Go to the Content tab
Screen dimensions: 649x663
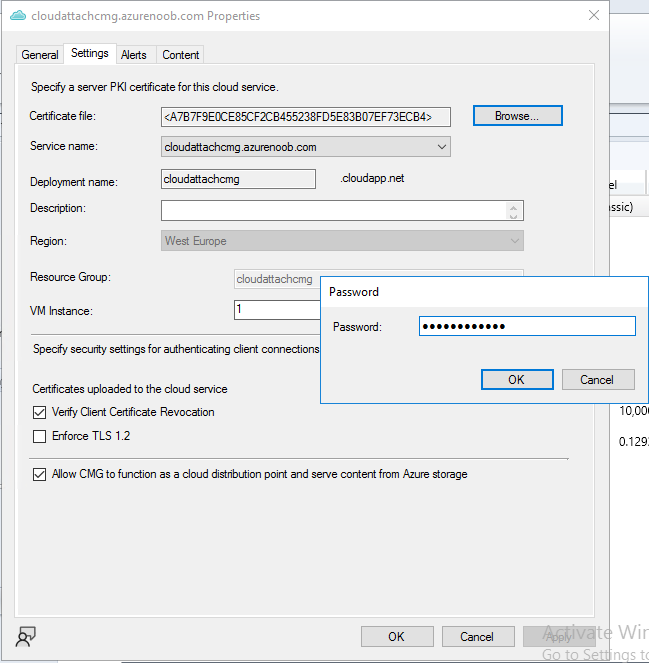[x=181, y=55]
